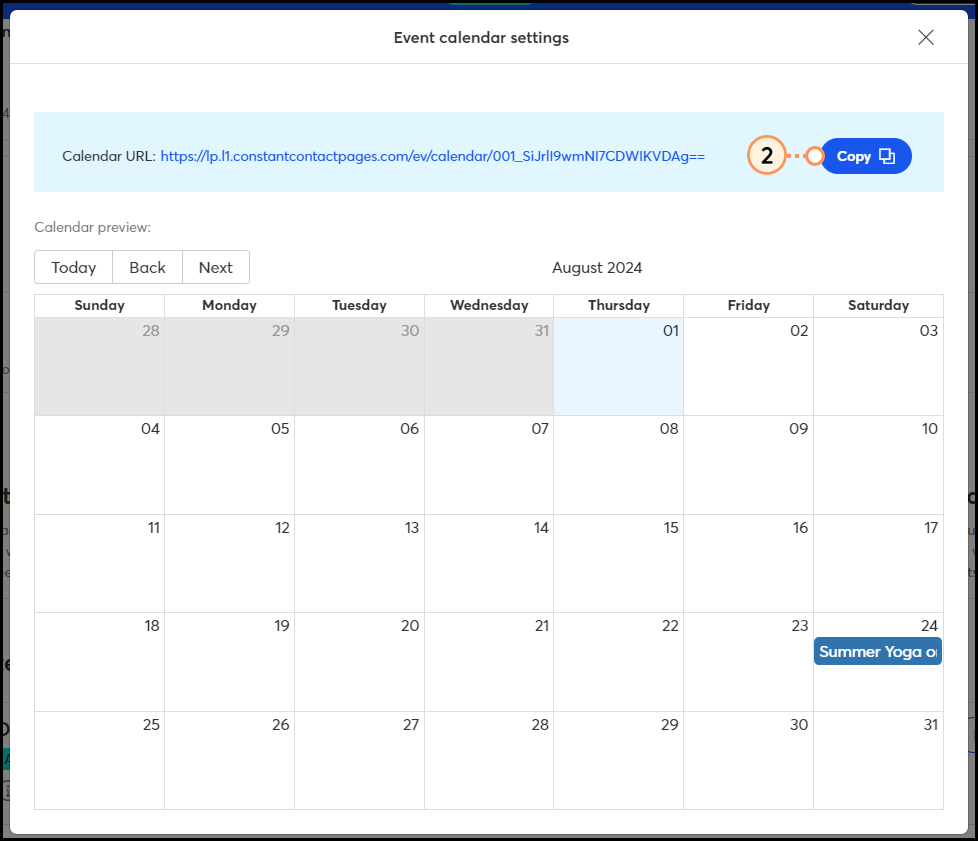Copy the calendar URL
Viewport: 978px width, 841px height.
[865, 156]
